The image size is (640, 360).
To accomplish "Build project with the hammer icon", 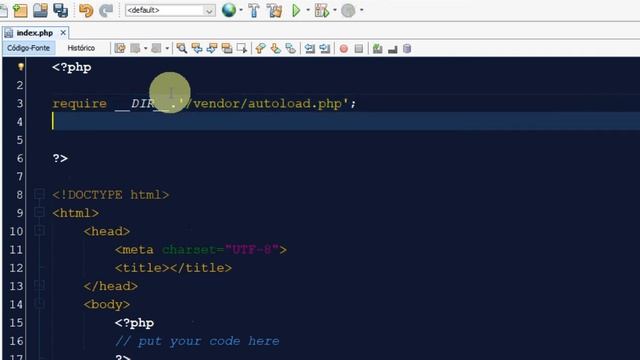I will click(x=254, y=10).
